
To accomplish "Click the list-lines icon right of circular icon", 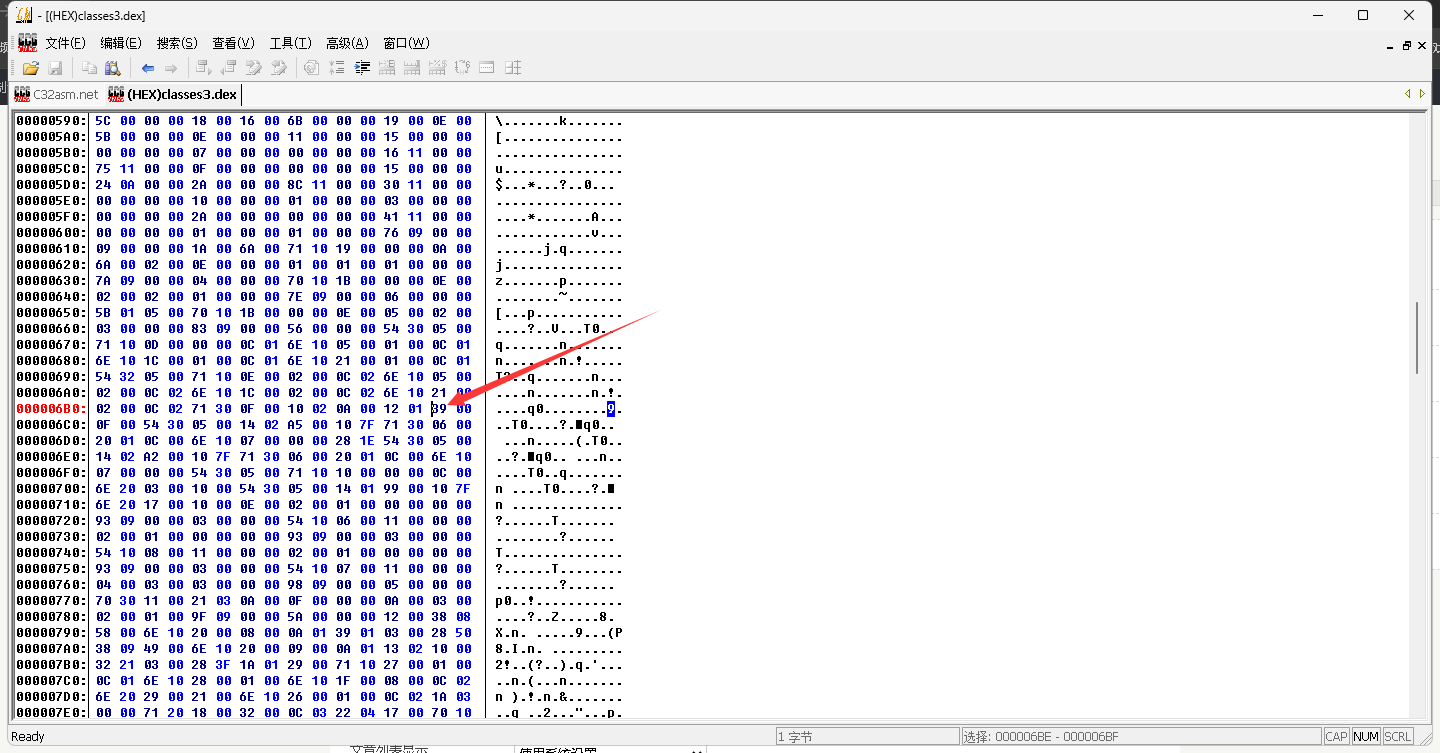I will tap(337, 68).
